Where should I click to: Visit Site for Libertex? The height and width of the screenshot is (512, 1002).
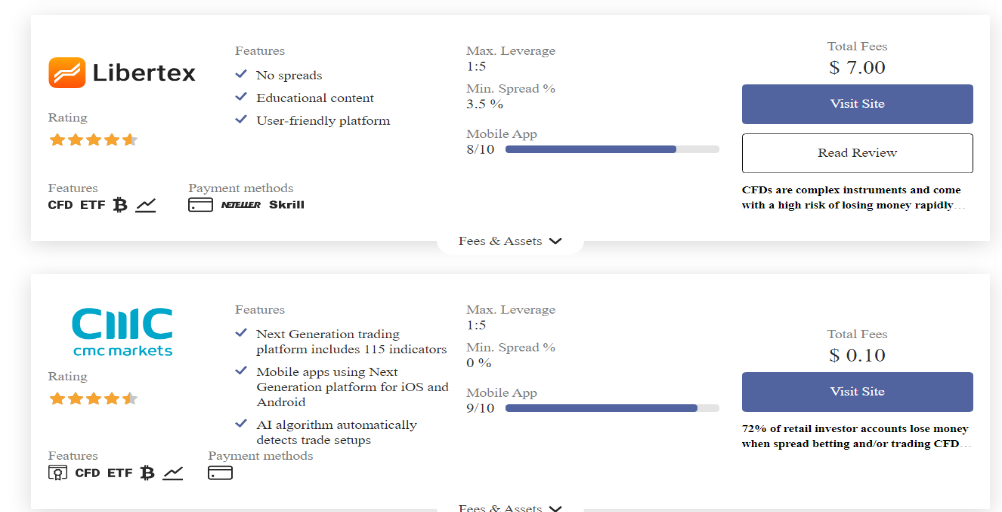tap(857, 104)
